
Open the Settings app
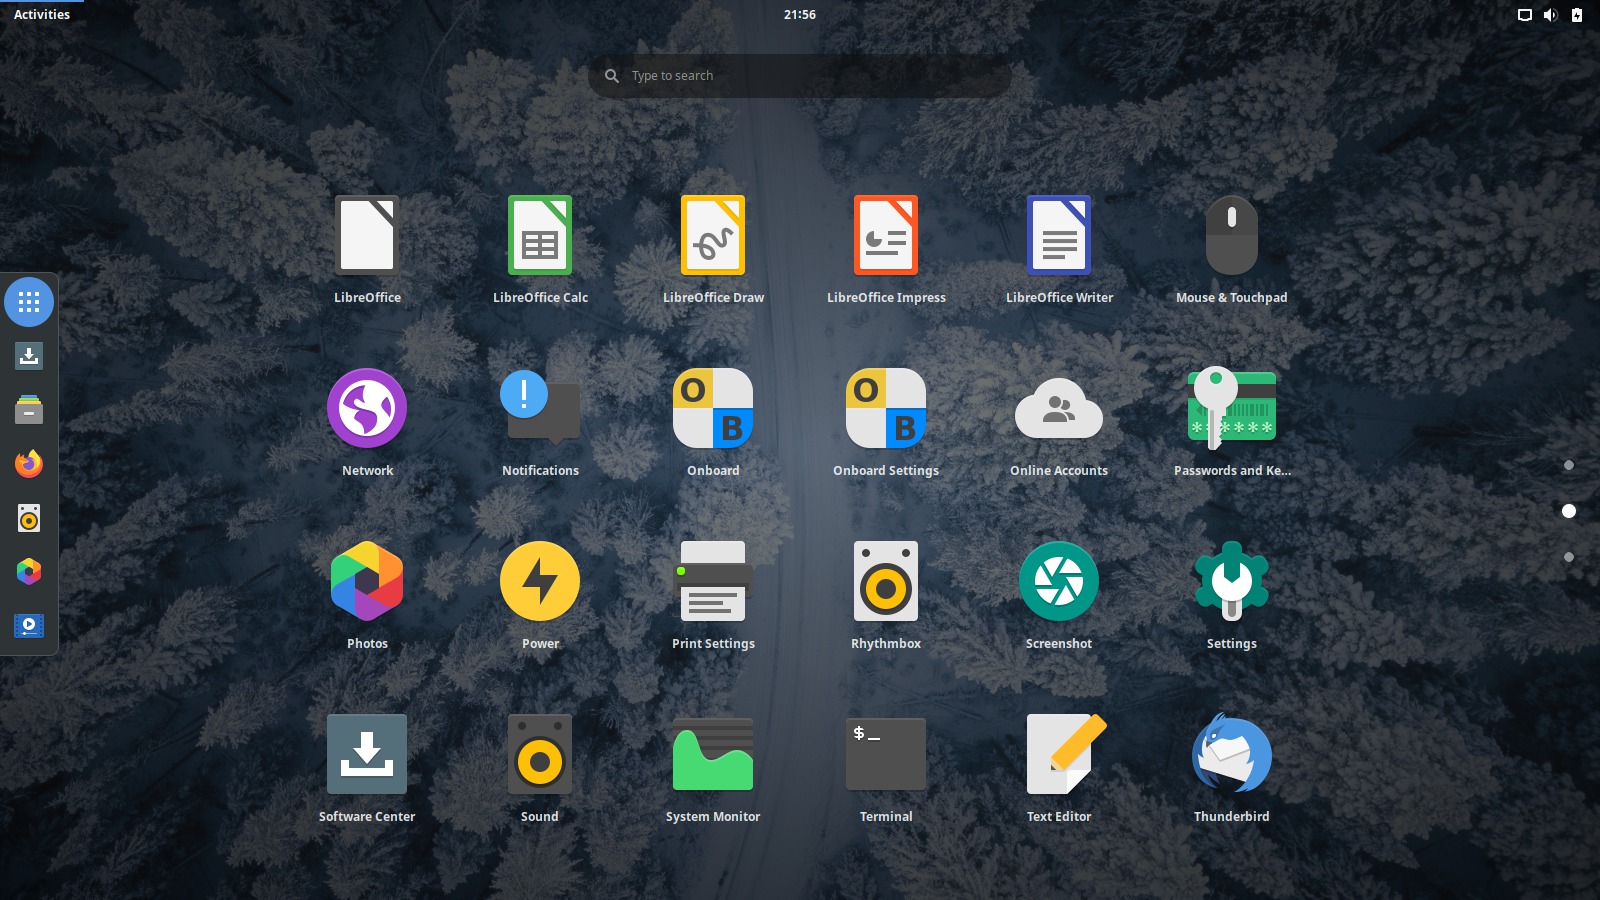click(1232, 581)
